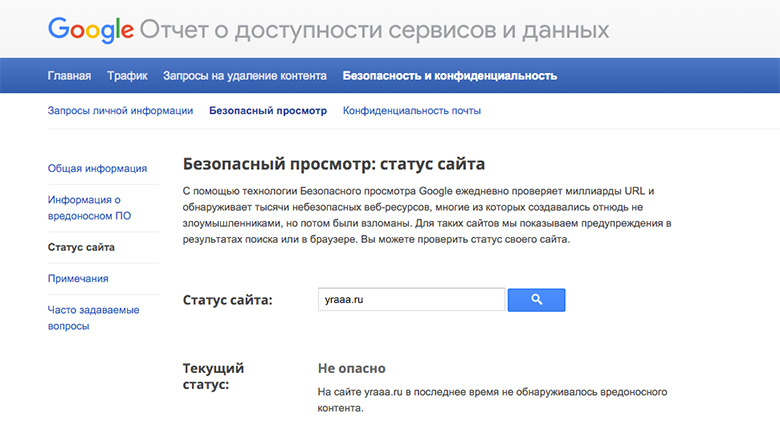
Task: Open Запросы личной информации sub-tab
Action: 120,110
